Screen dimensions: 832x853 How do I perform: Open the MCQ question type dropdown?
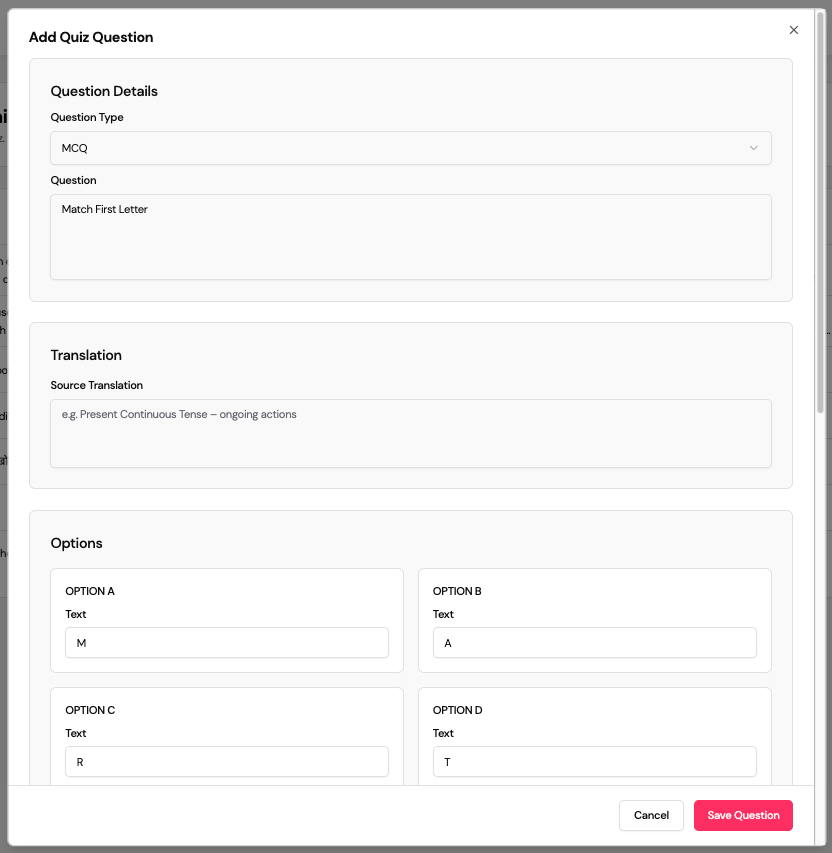click(x=410, y=148)
